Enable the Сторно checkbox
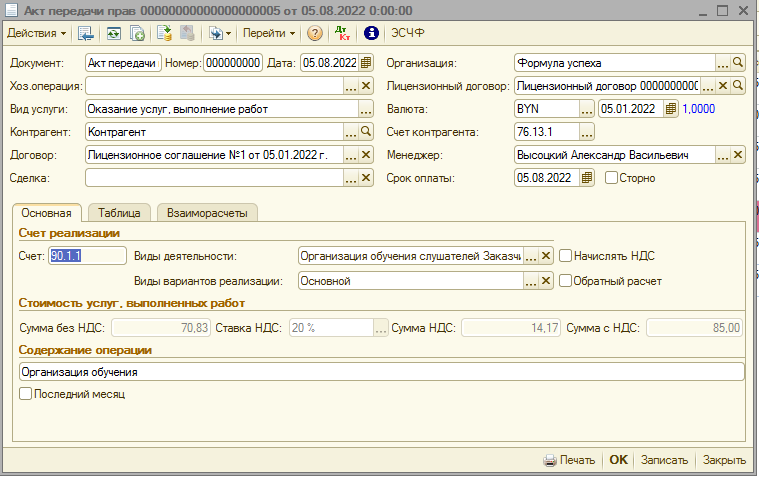This screenshot has width=759, height=478. (611, 178)
